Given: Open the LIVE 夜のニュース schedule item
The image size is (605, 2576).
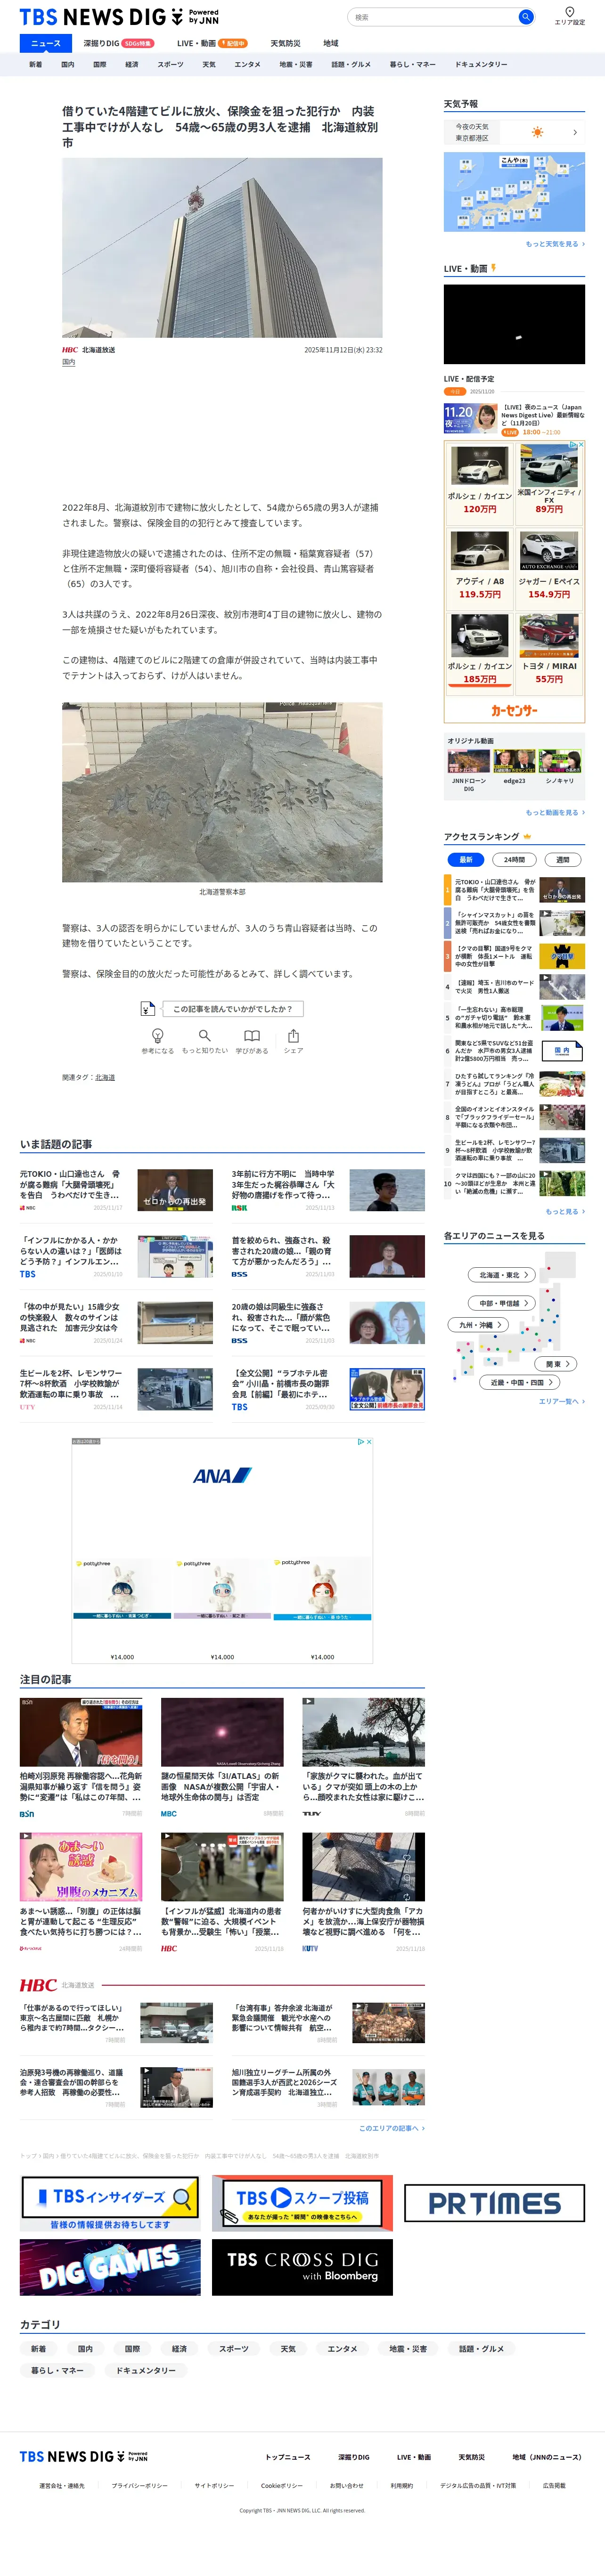Looking at the screenshot, I should [514, 419].
